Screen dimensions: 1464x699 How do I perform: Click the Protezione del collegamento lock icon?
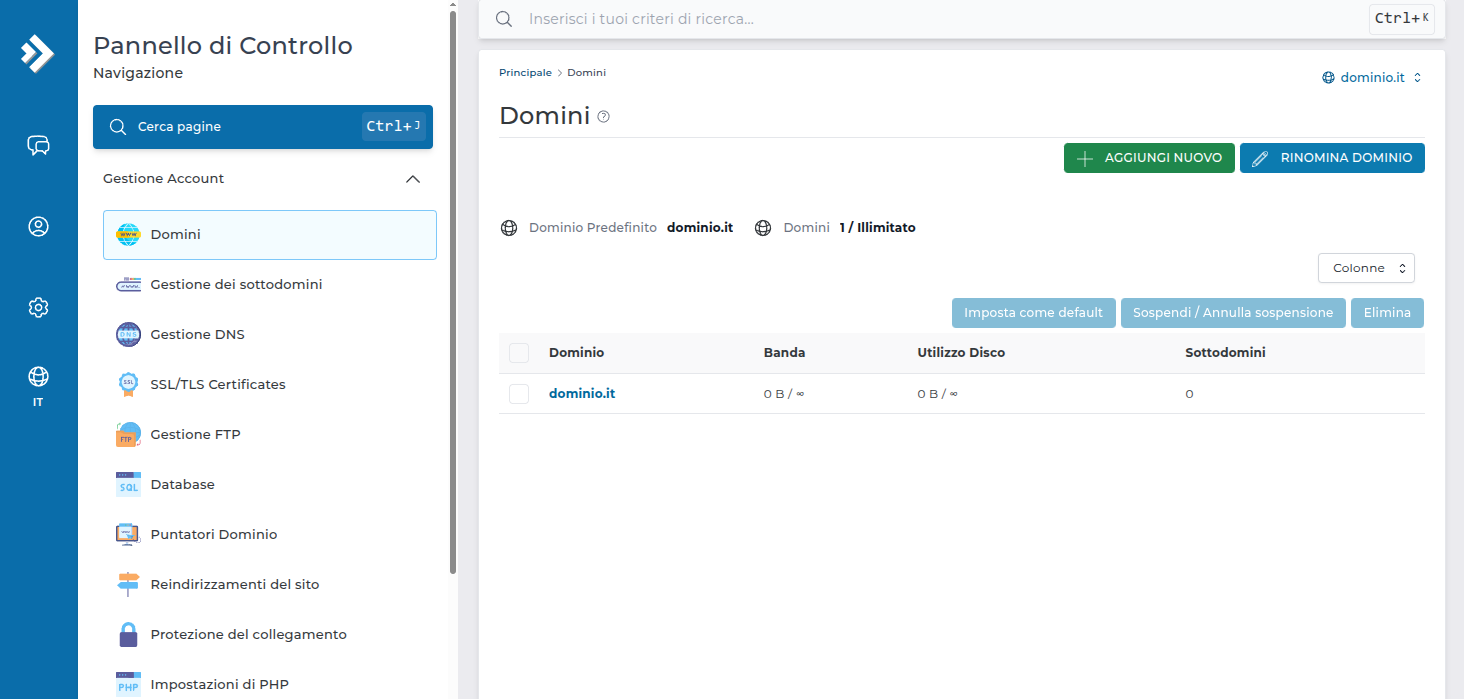128,635
